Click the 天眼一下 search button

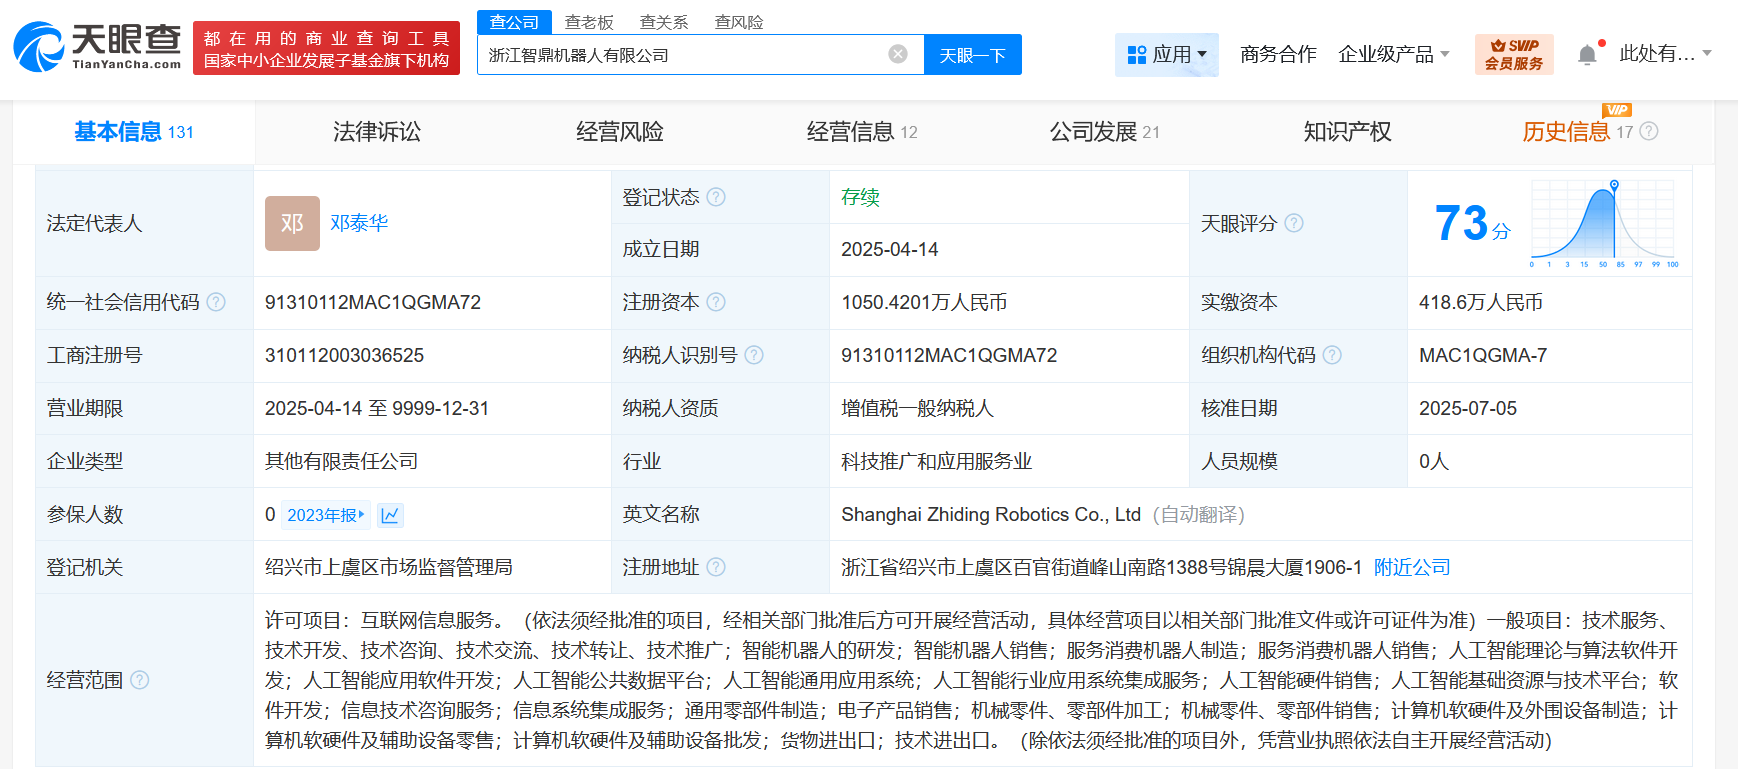(x=972, y=55)
